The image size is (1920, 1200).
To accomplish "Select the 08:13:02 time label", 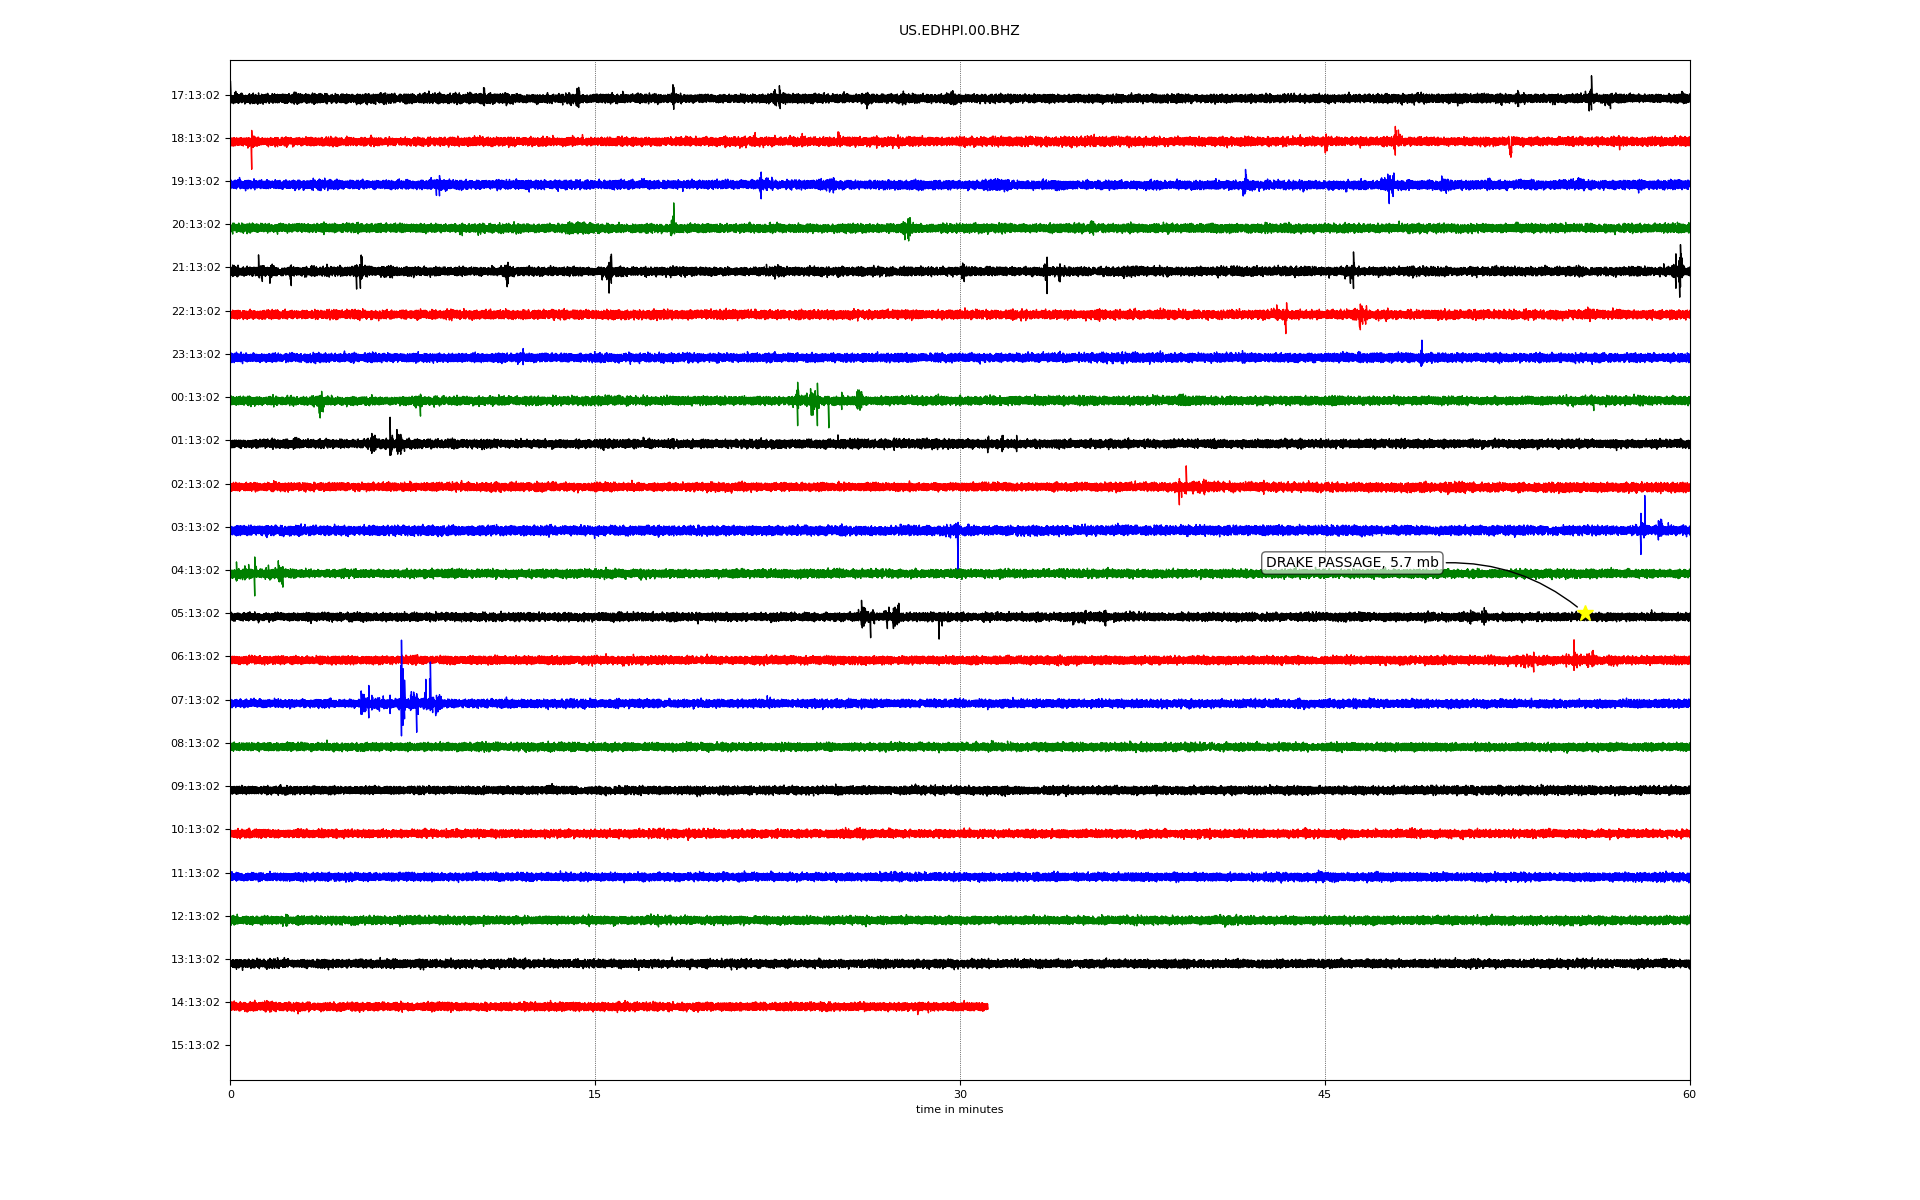I will (x=195, y=744).
